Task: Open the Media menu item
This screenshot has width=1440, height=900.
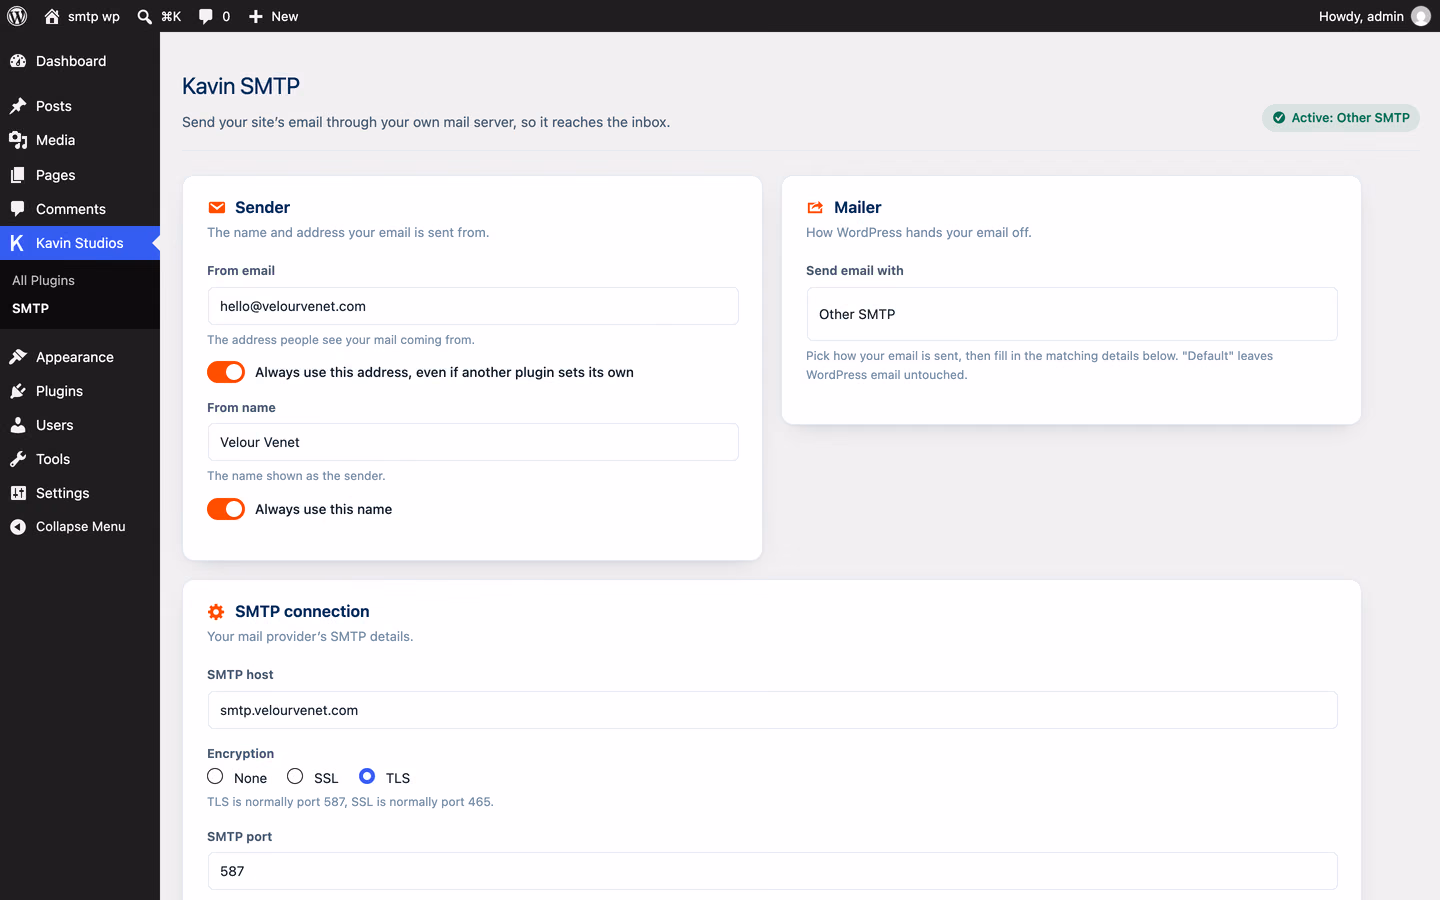Action: click(80, 140)
